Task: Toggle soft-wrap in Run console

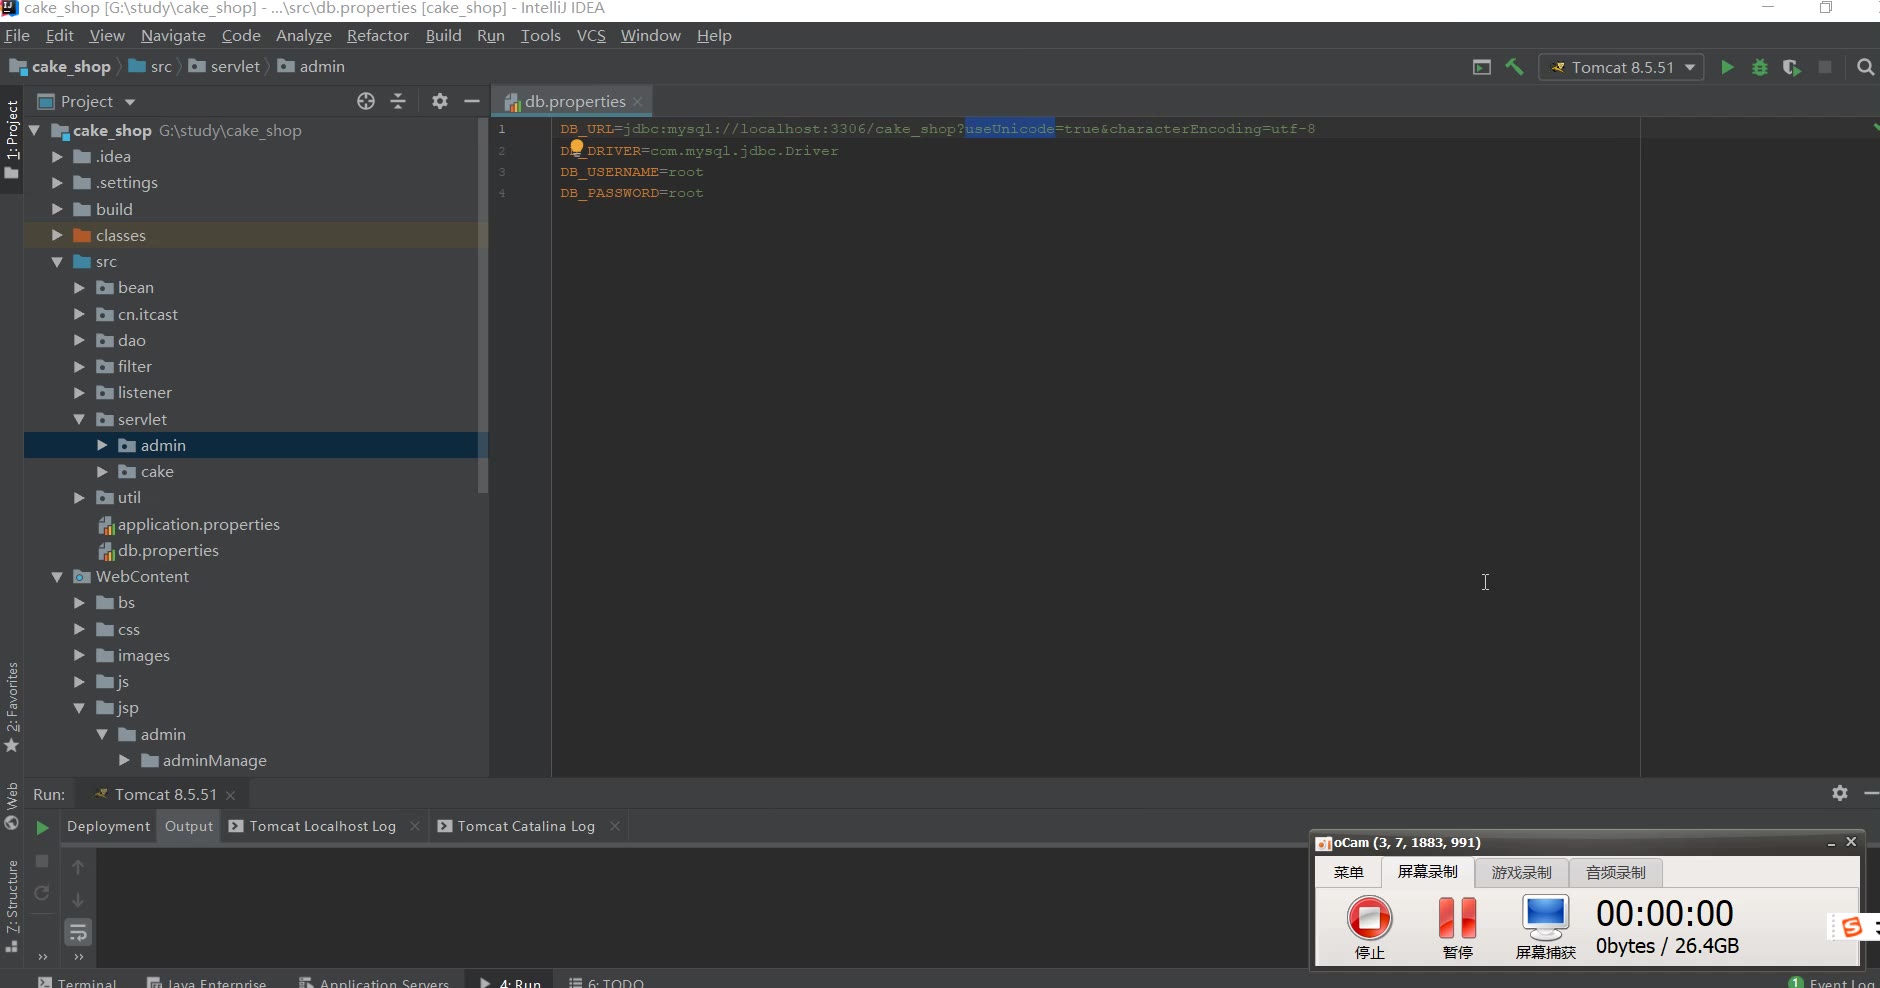Action: pyautogui.click(x=78, y=933)
